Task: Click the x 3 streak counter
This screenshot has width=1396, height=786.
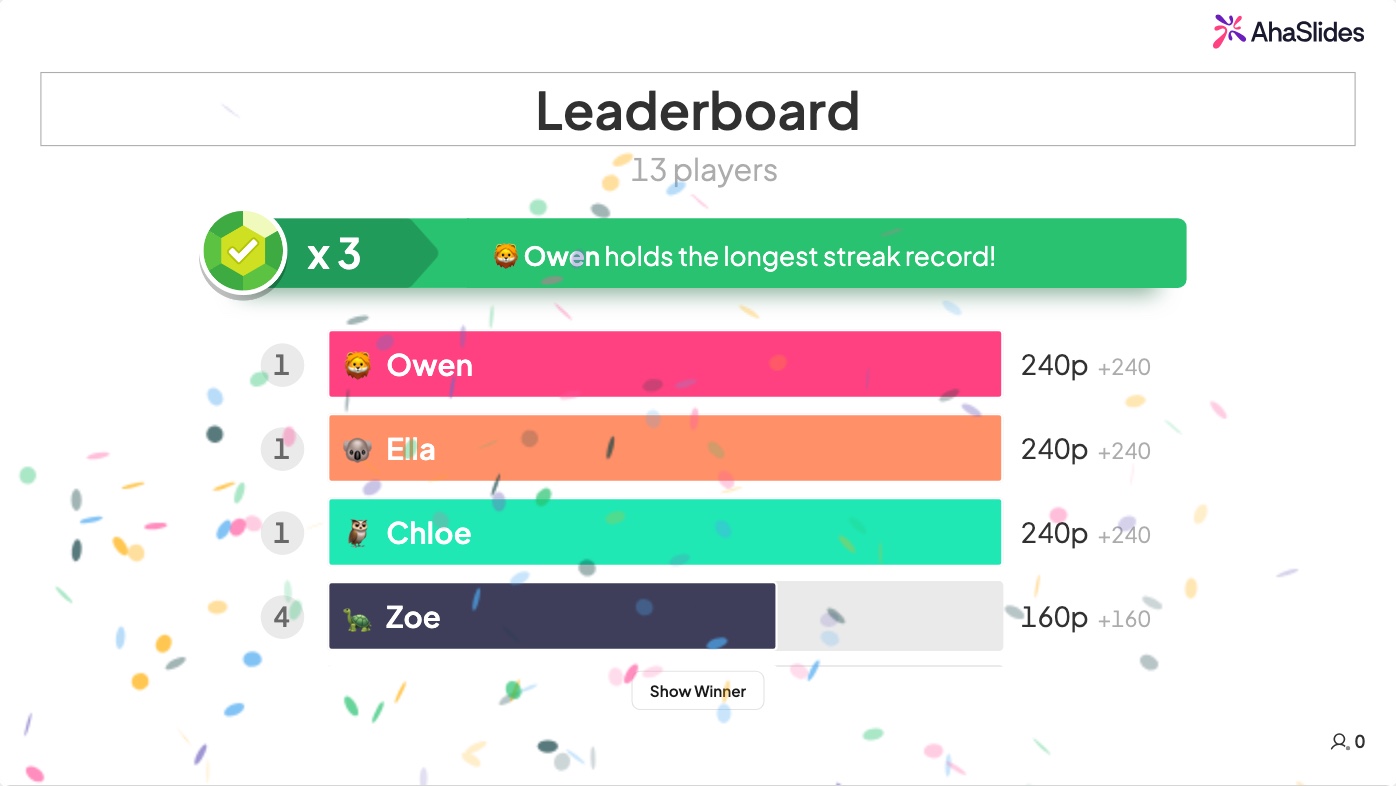Action: coord(334,254)
